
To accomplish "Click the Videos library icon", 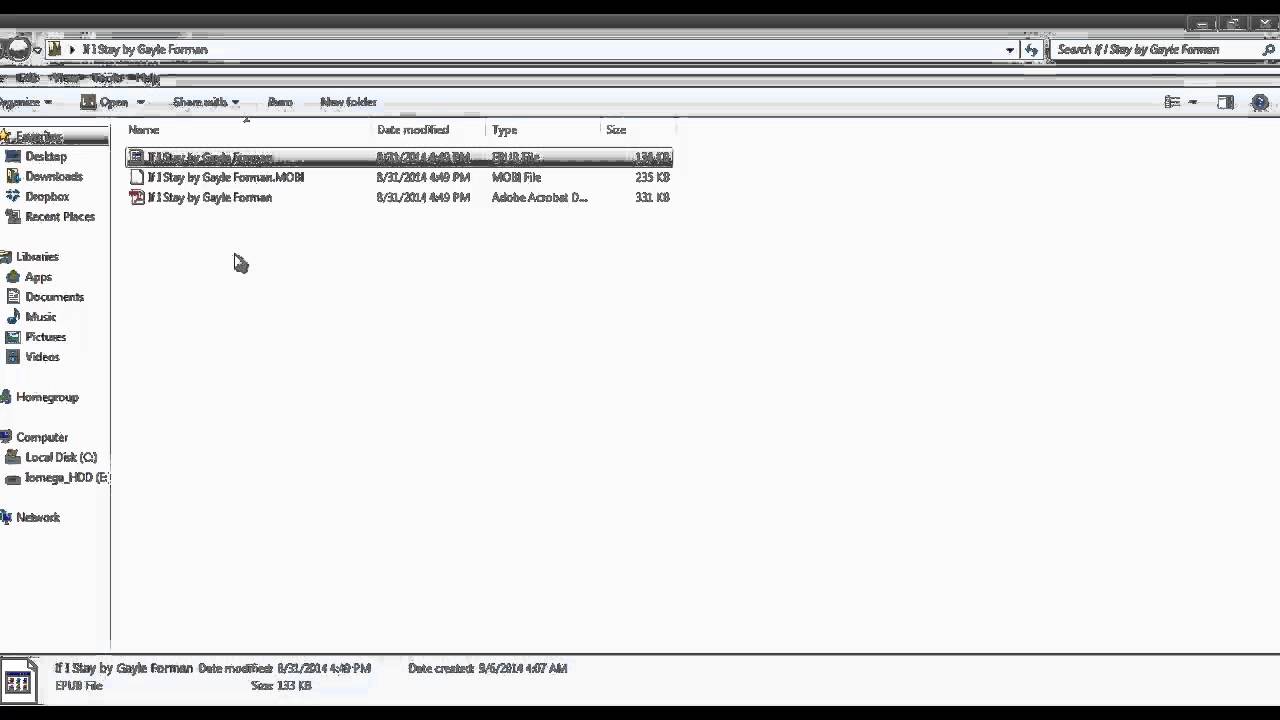I will click(x=13, y=357).
